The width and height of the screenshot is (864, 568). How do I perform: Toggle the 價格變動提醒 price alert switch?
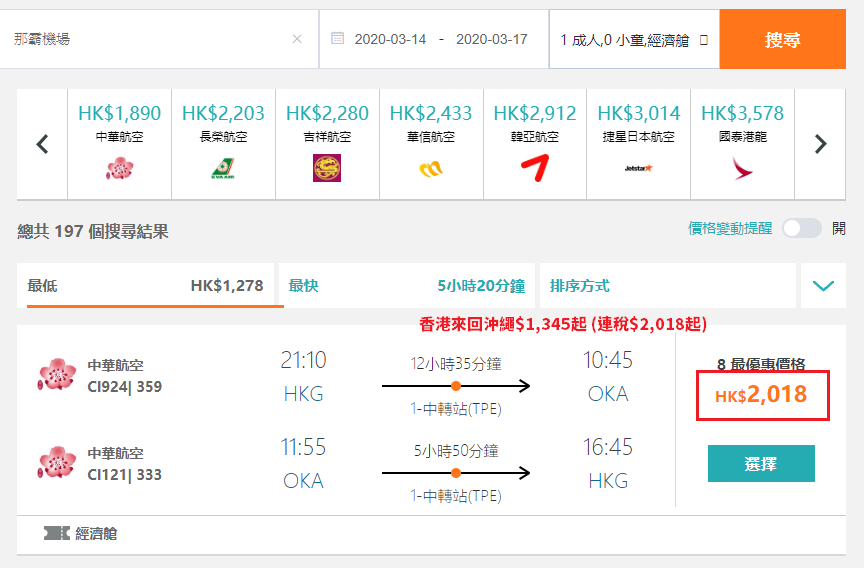802,228
